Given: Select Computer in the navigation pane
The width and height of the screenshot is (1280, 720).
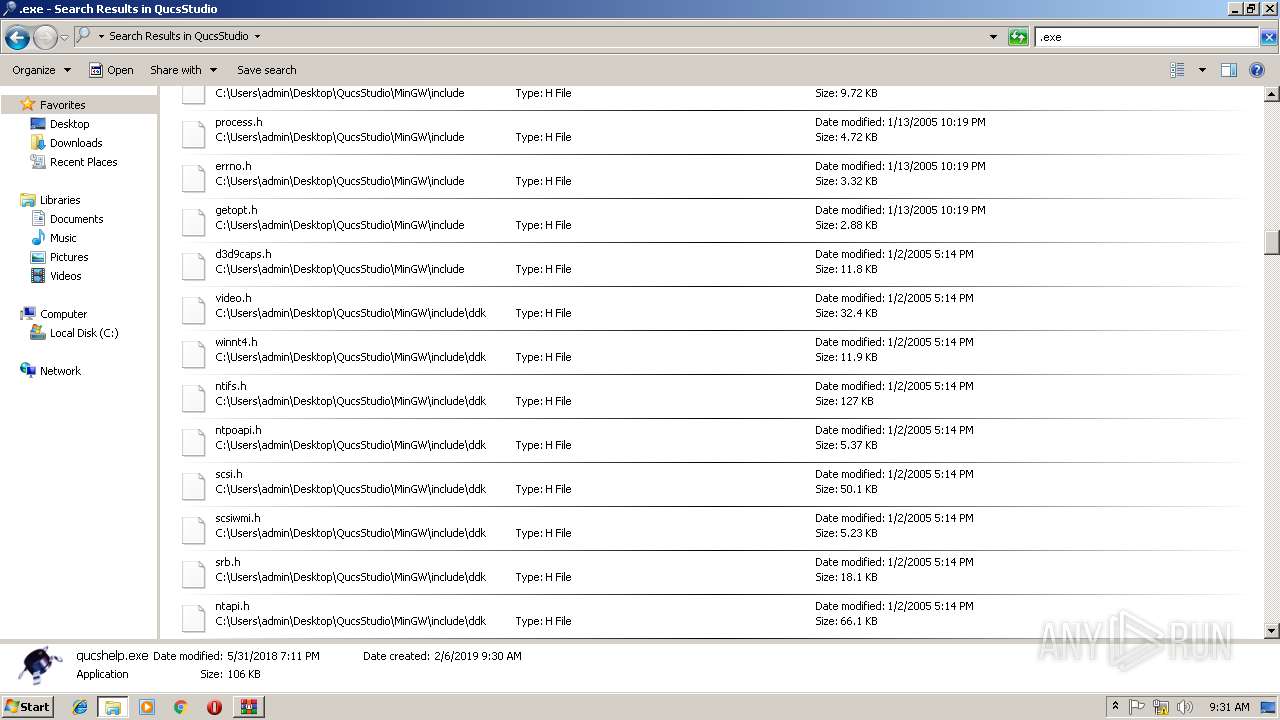Looking at the screenshot, I should [63, 314].
